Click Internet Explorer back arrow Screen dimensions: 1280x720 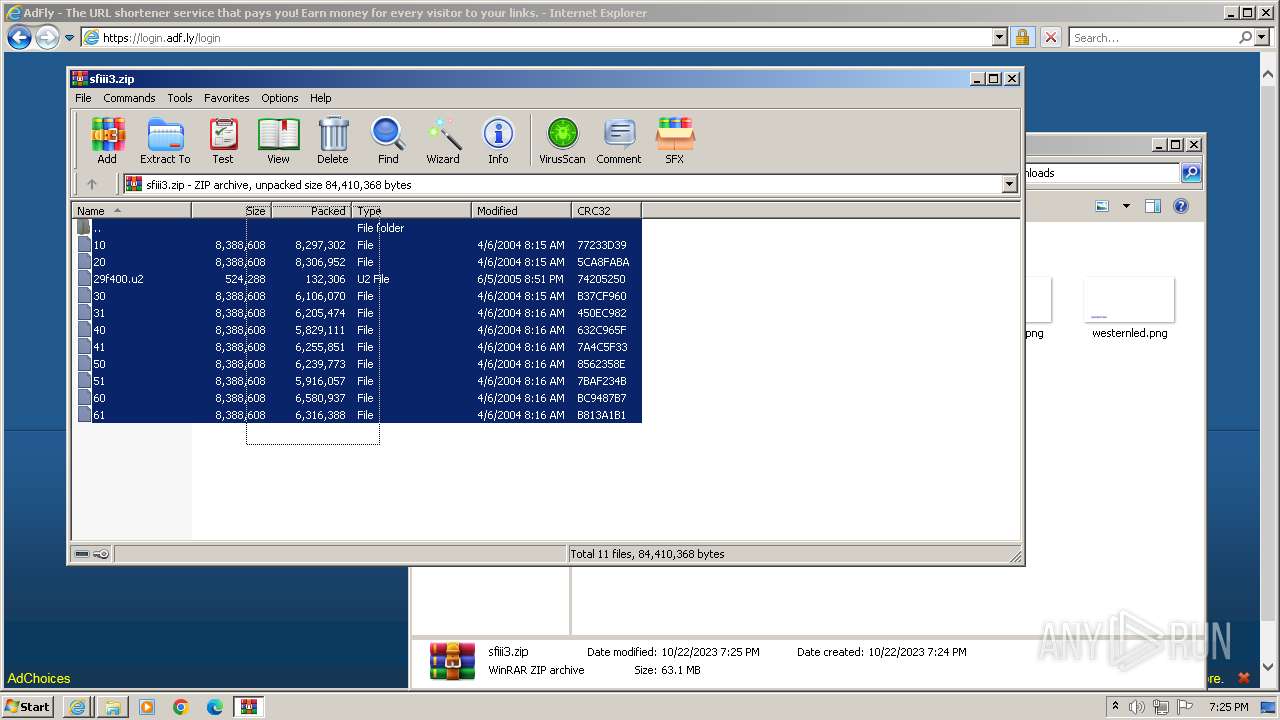19,38
